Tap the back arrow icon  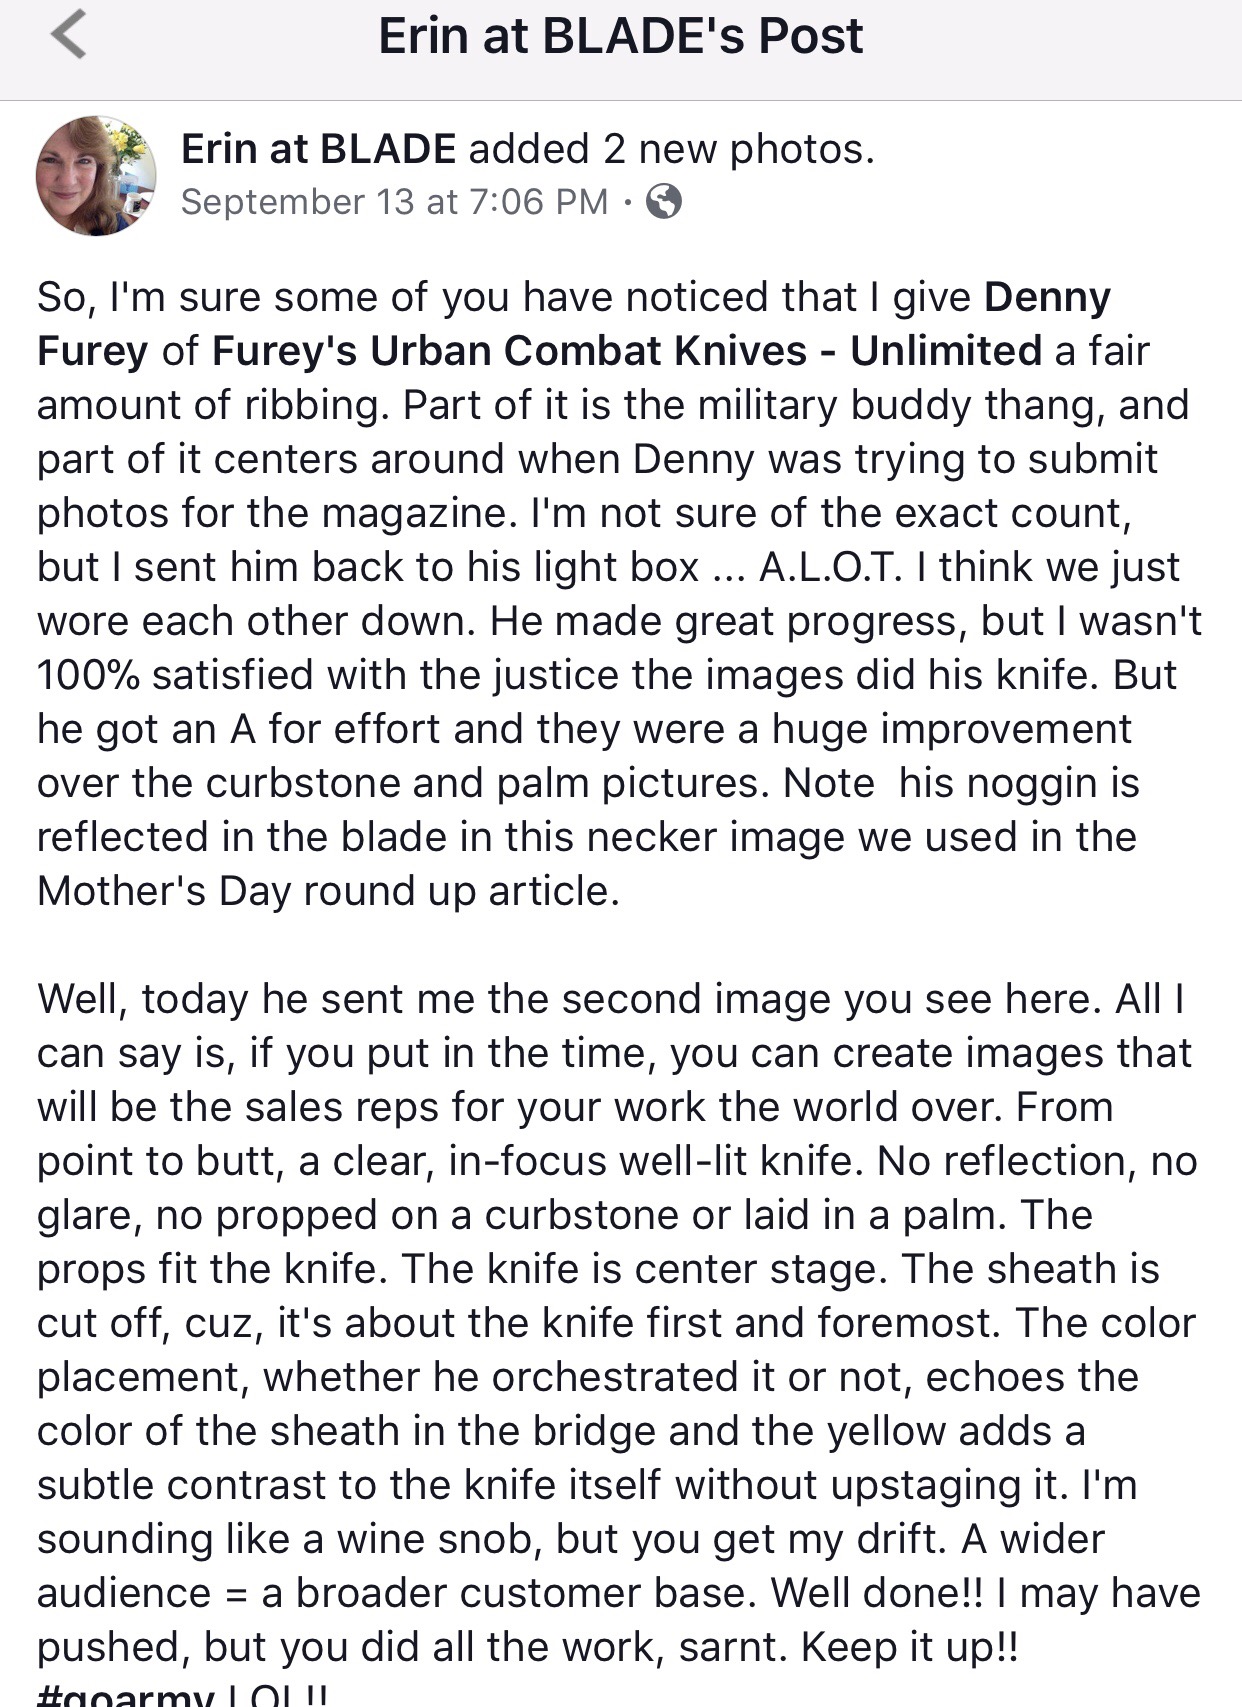click(x=68, y=36)
